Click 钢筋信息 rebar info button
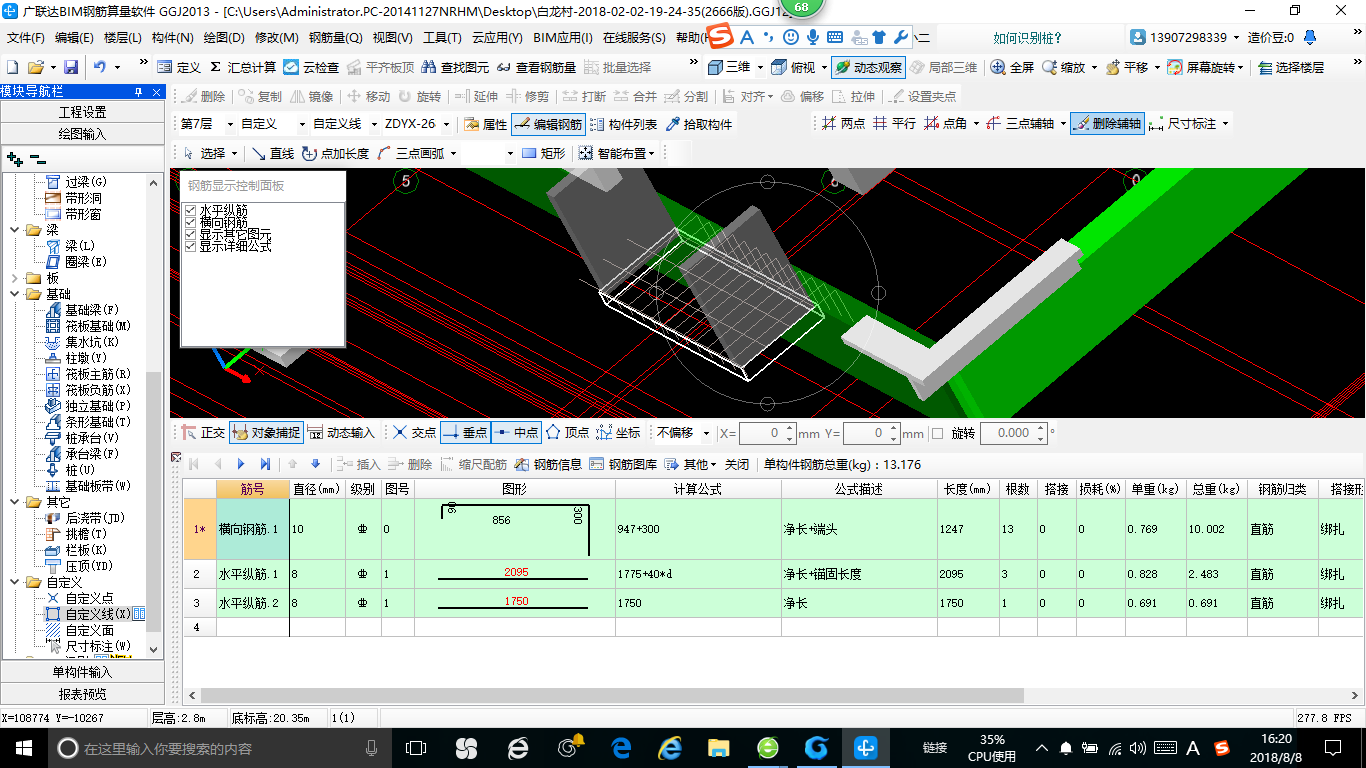The image size is (1366, 768). (548, 464)
